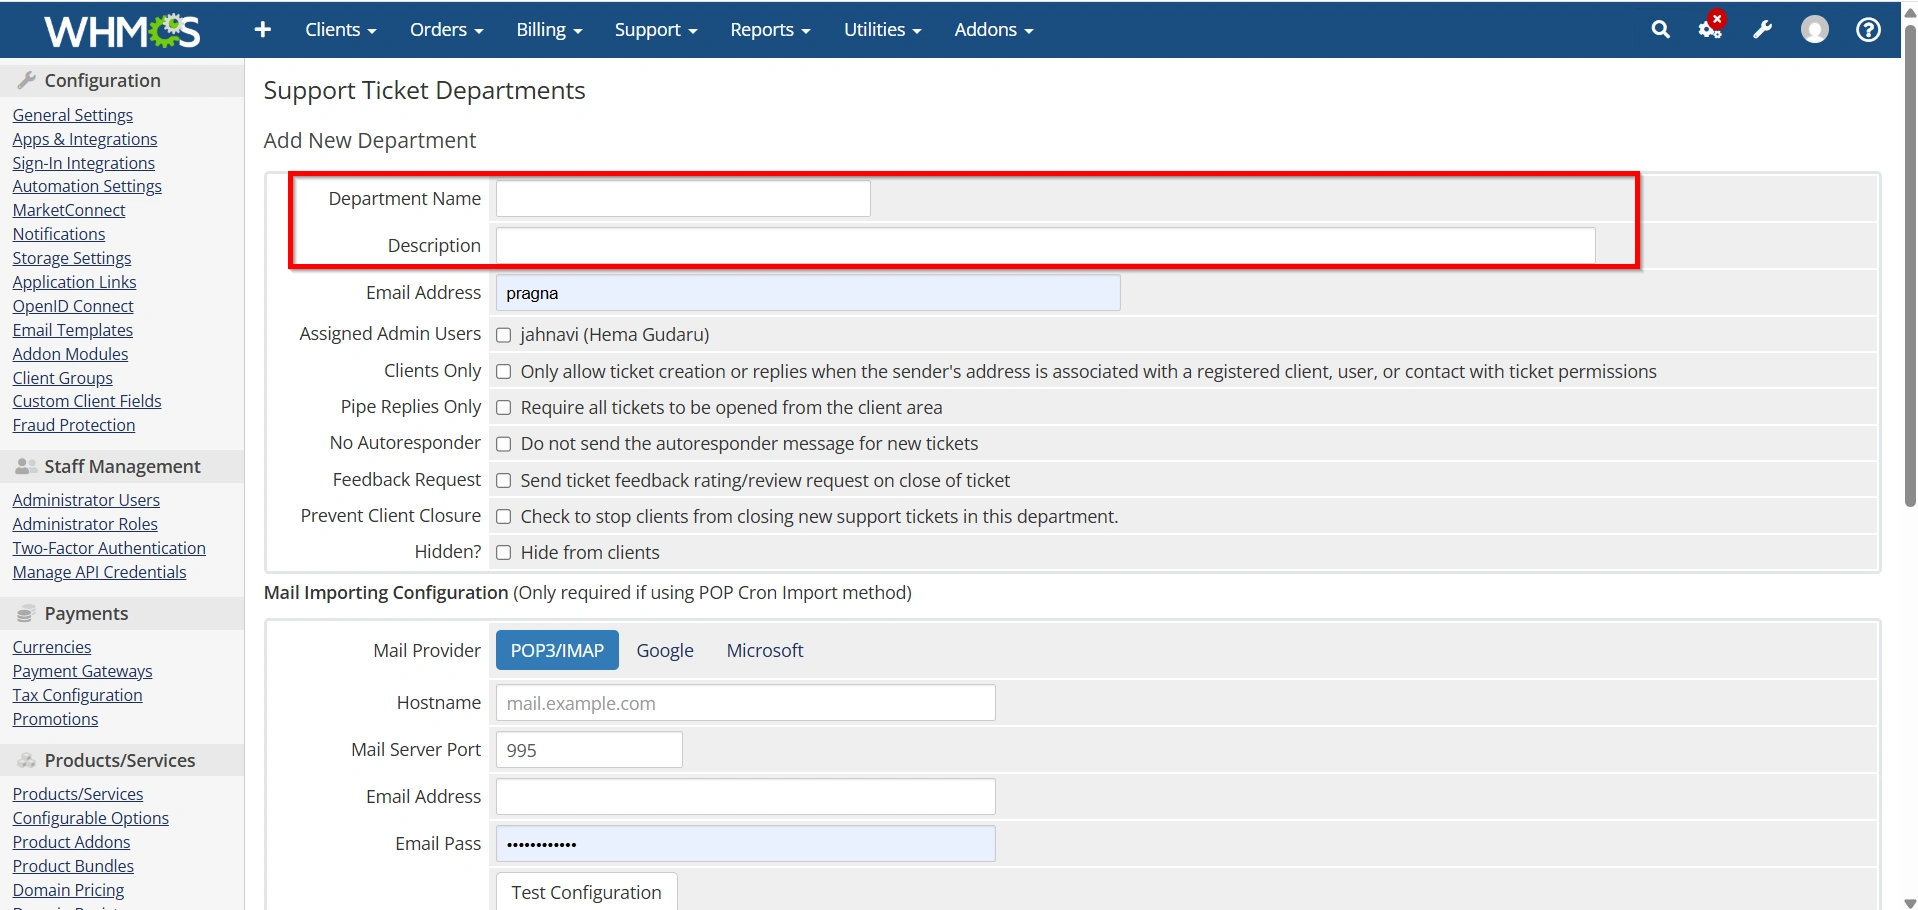
Task: Open the plus quick-add menu
Action: tap(263, 30)
